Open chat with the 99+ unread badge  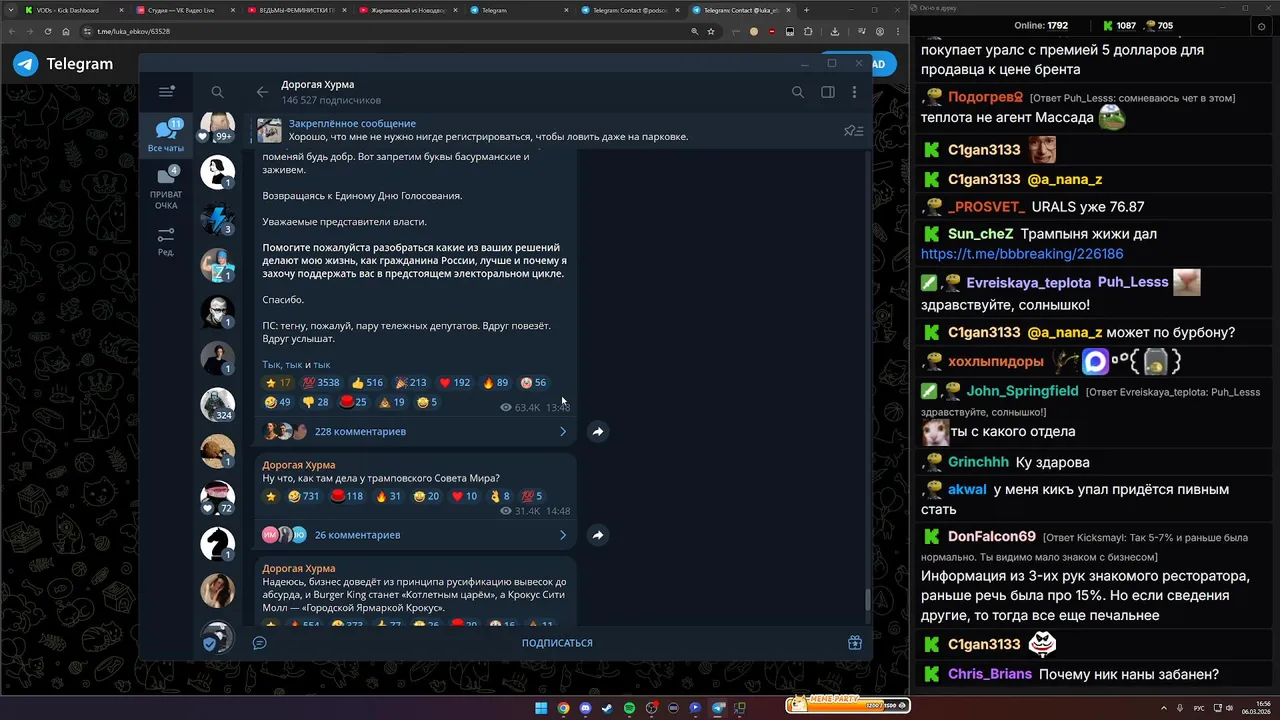point(217,126)
